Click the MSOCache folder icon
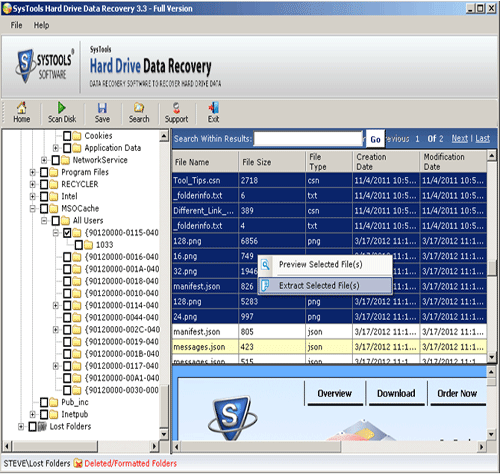 54,209
